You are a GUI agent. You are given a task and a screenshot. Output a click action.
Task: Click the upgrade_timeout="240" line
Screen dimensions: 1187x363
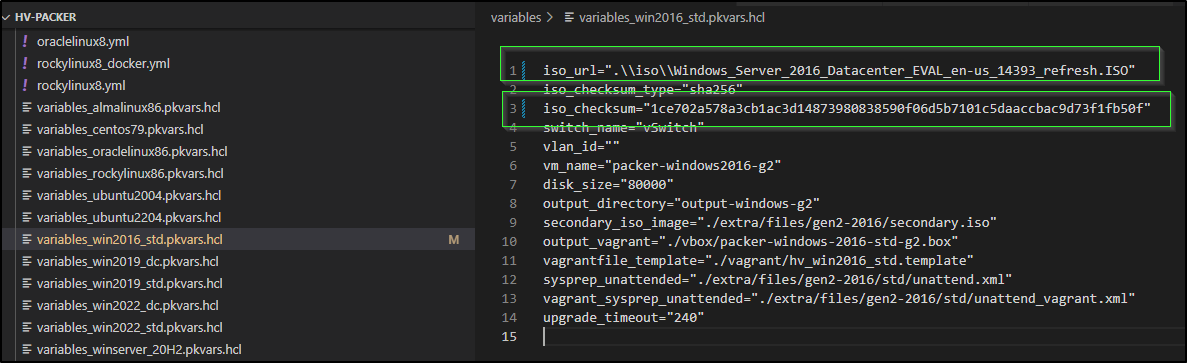coord(624,317)
